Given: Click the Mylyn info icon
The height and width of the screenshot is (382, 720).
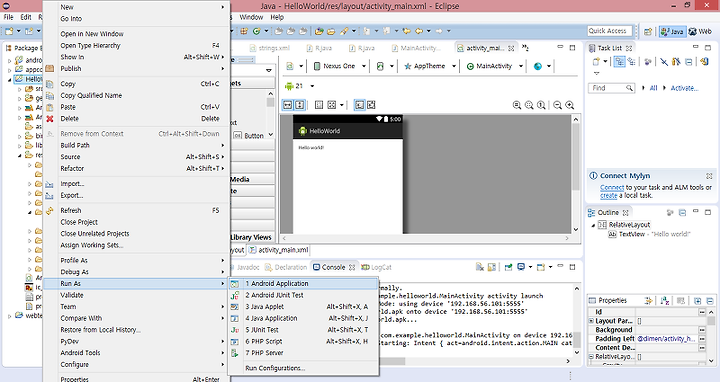Looking at the screenshot, I should pos(593,175).
